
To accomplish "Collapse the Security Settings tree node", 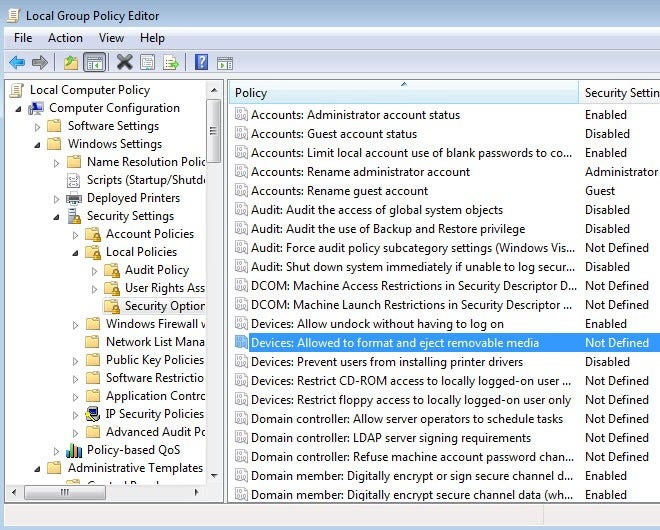I will tap(56, 217).
